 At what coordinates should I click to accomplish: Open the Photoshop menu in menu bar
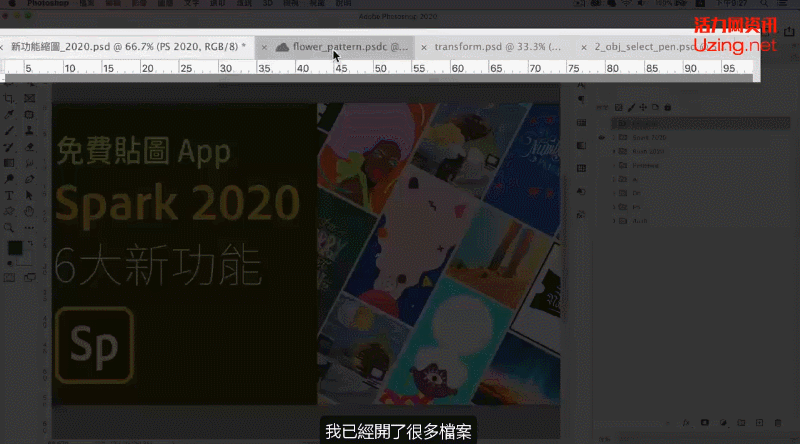tap(48, 3)
